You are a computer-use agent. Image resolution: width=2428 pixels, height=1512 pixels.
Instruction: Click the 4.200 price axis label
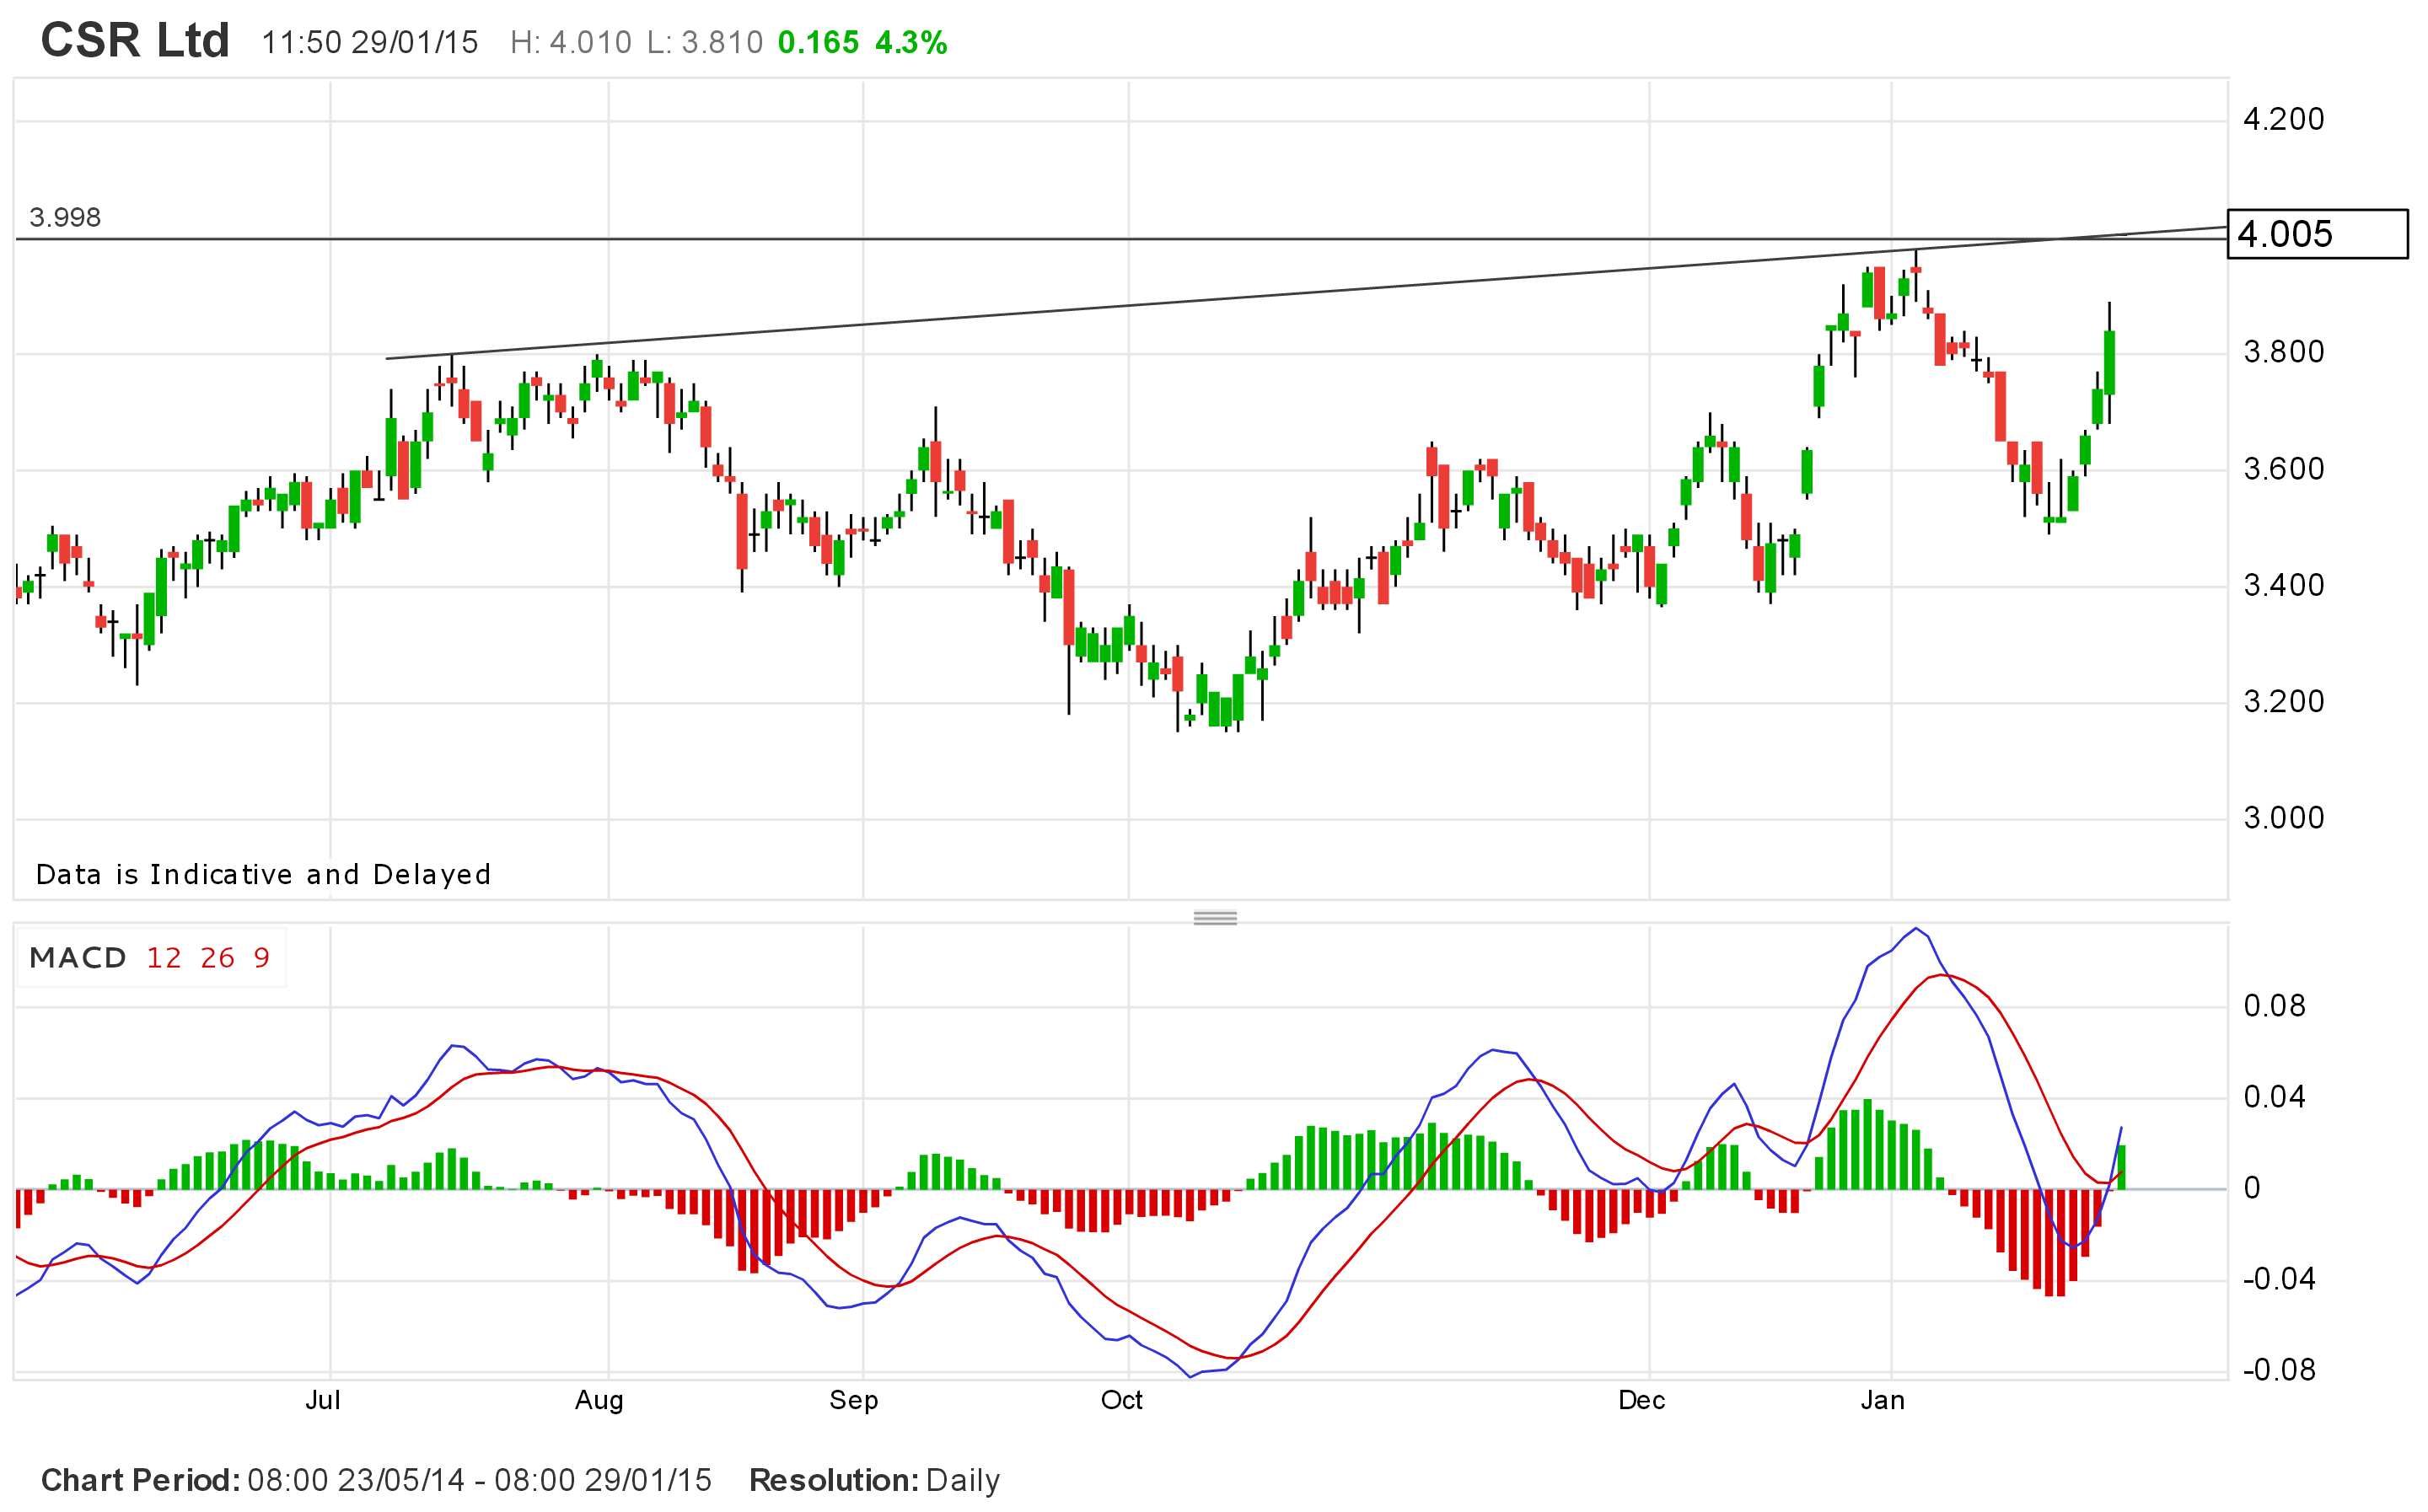pos(2284,119)
